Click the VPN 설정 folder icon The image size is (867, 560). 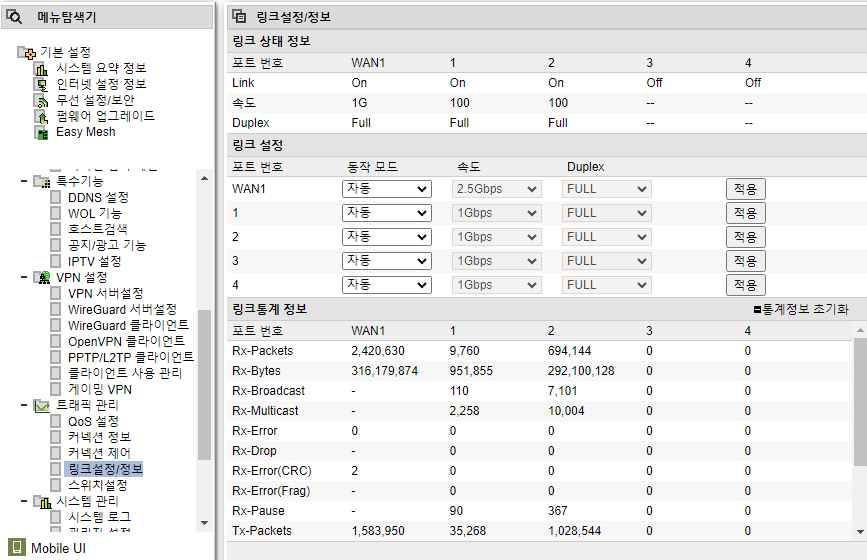tap(42, 278)
